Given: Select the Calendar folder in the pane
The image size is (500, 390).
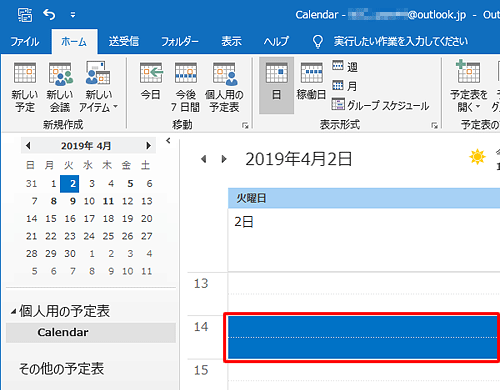Looking at the screenshot, I should [91, 332].
